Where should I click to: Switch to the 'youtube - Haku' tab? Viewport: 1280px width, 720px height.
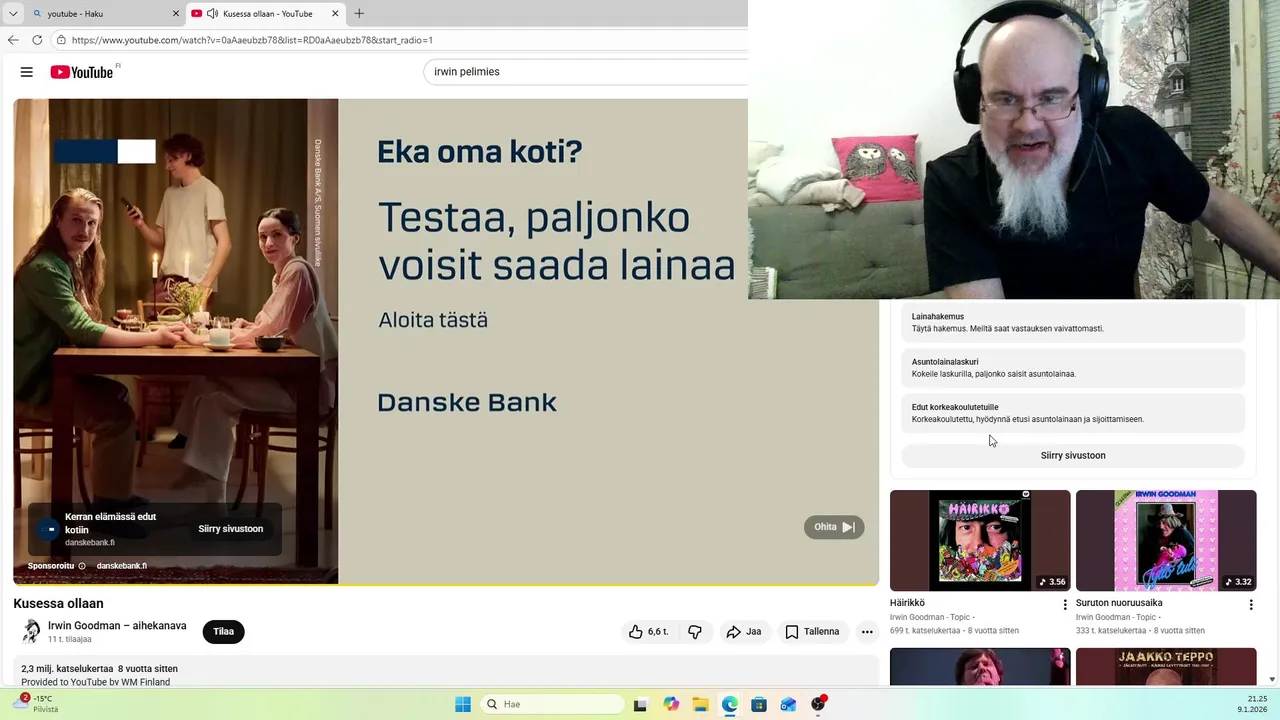[x=105, y=13]
